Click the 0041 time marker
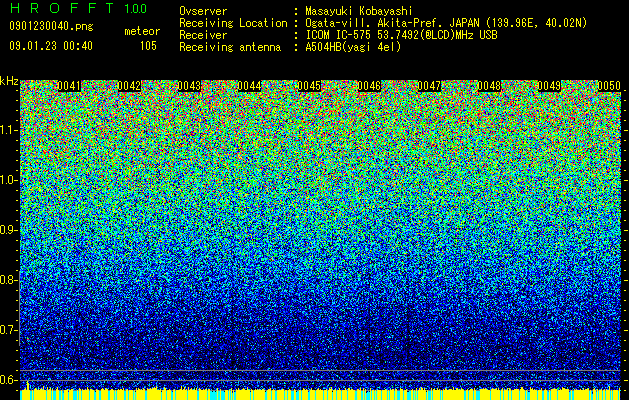Viewport: 629px width, 400px height. click(69, 86)
